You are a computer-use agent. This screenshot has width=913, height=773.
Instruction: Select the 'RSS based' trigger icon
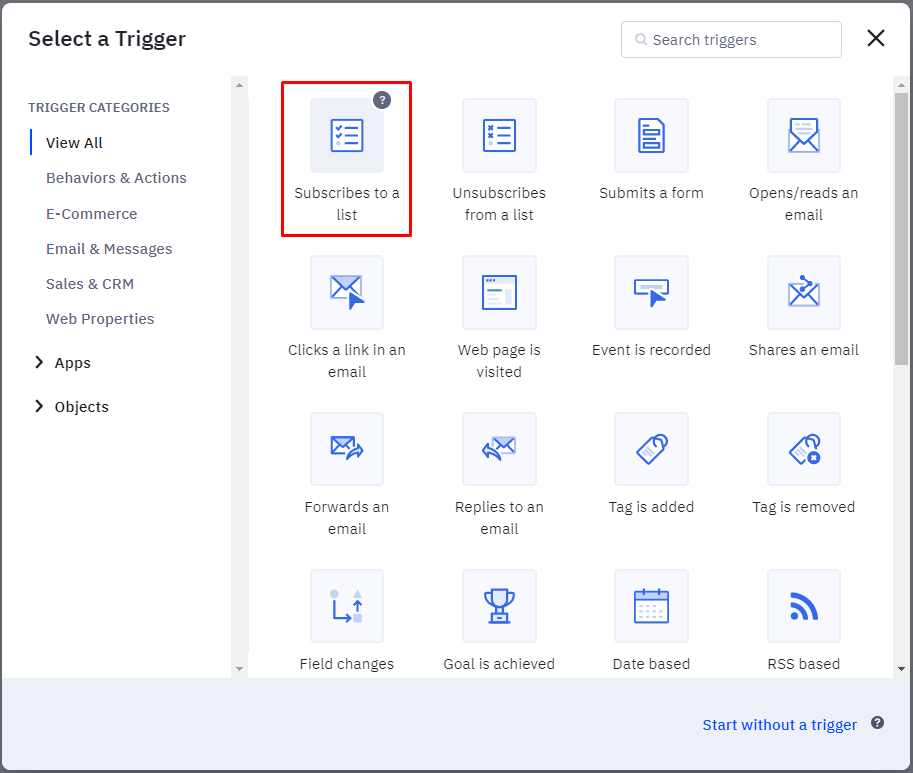[803, 607]
